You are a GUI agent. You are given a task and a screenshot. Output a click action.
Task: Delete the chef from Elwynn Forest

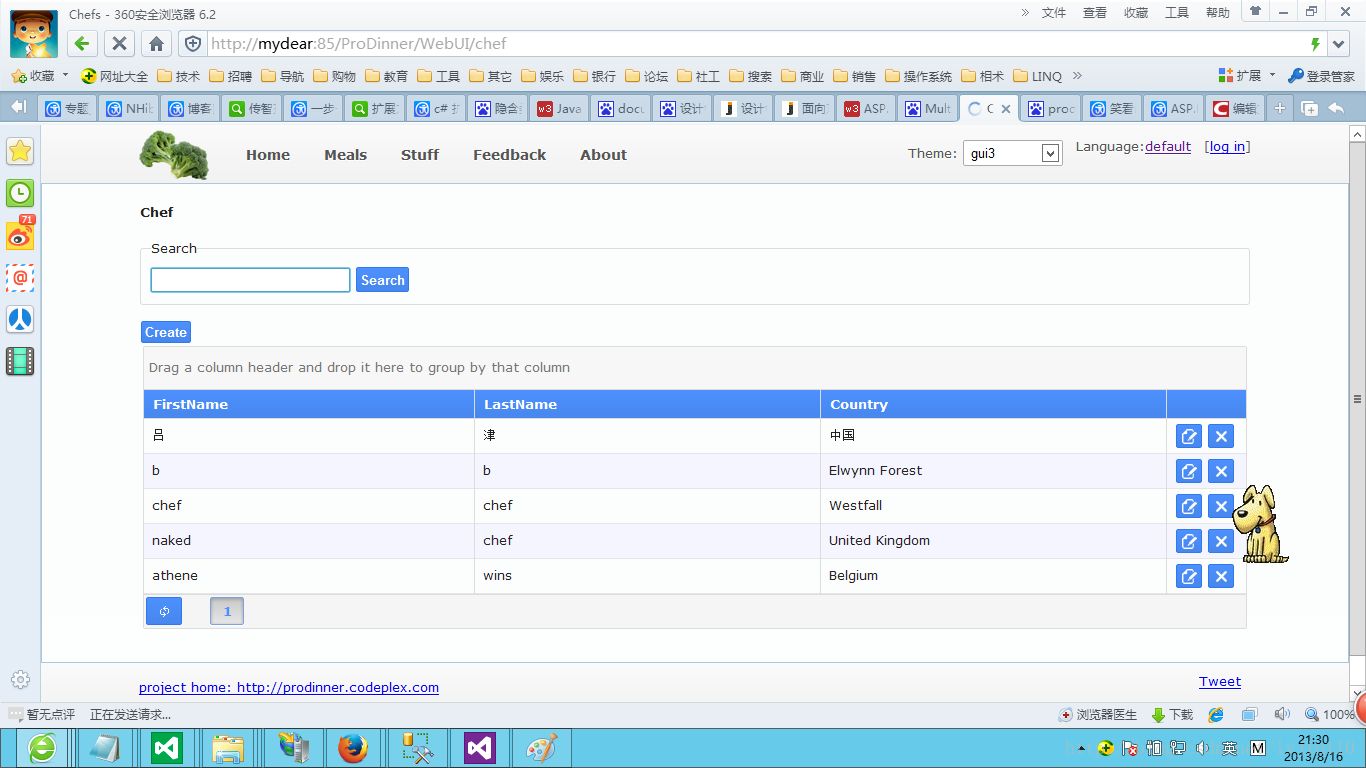pos(1221,471)
